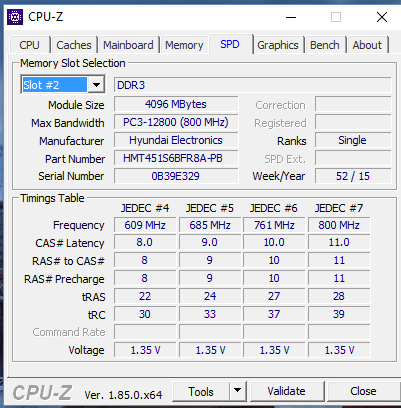Click the tRC value 39

coord(339,314)
